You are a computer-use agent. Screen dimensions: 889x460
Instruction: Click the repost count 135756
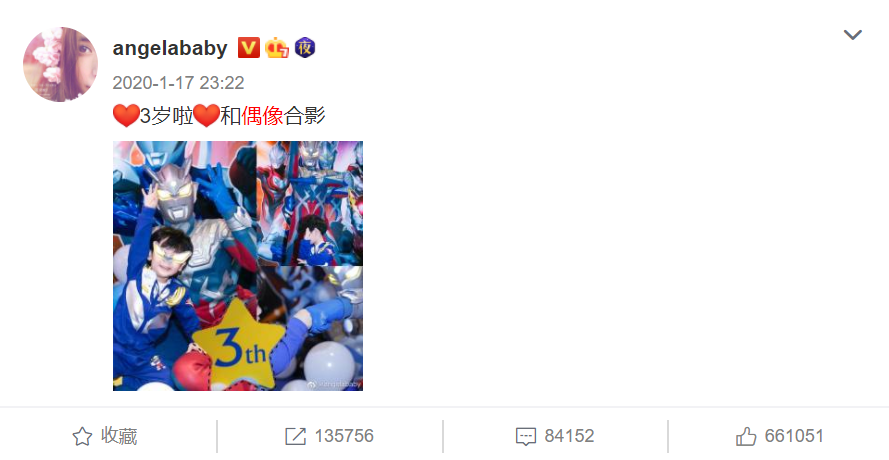[x=344, y=436]
